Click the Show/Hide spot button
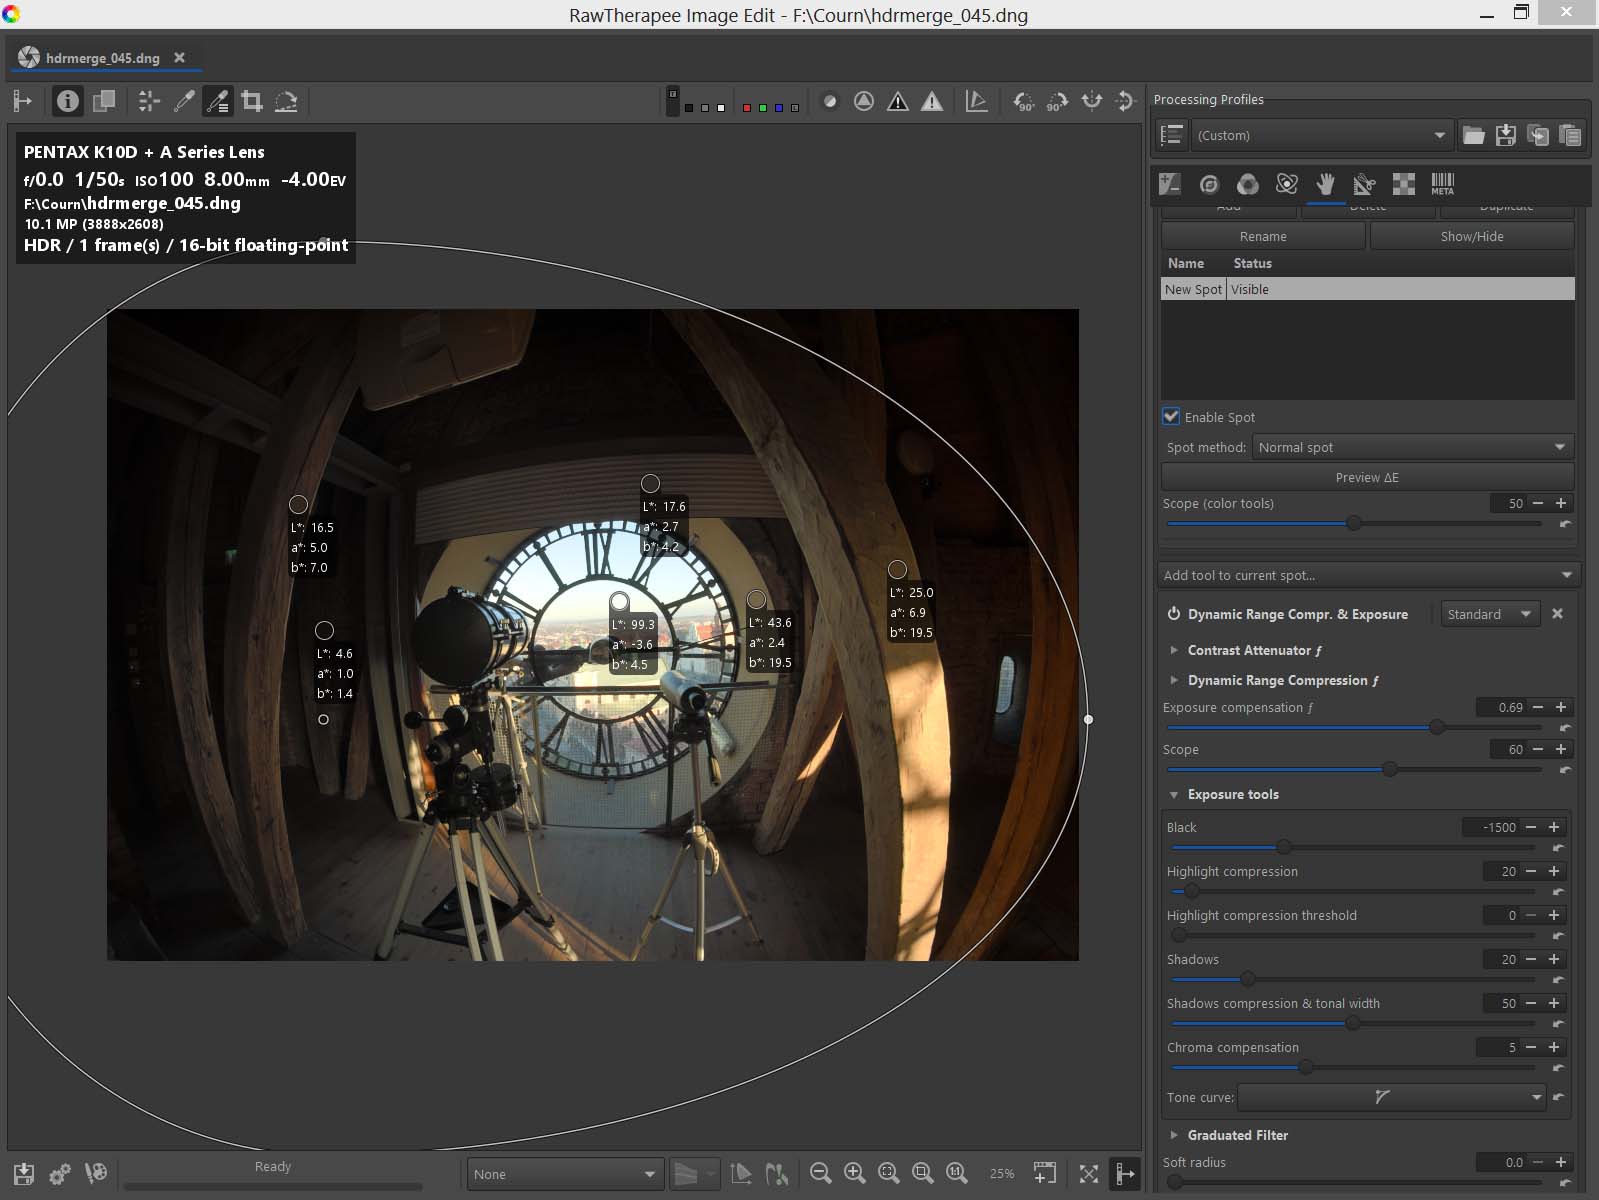Viewport: 1599px width, 1200px height. 1471,236
